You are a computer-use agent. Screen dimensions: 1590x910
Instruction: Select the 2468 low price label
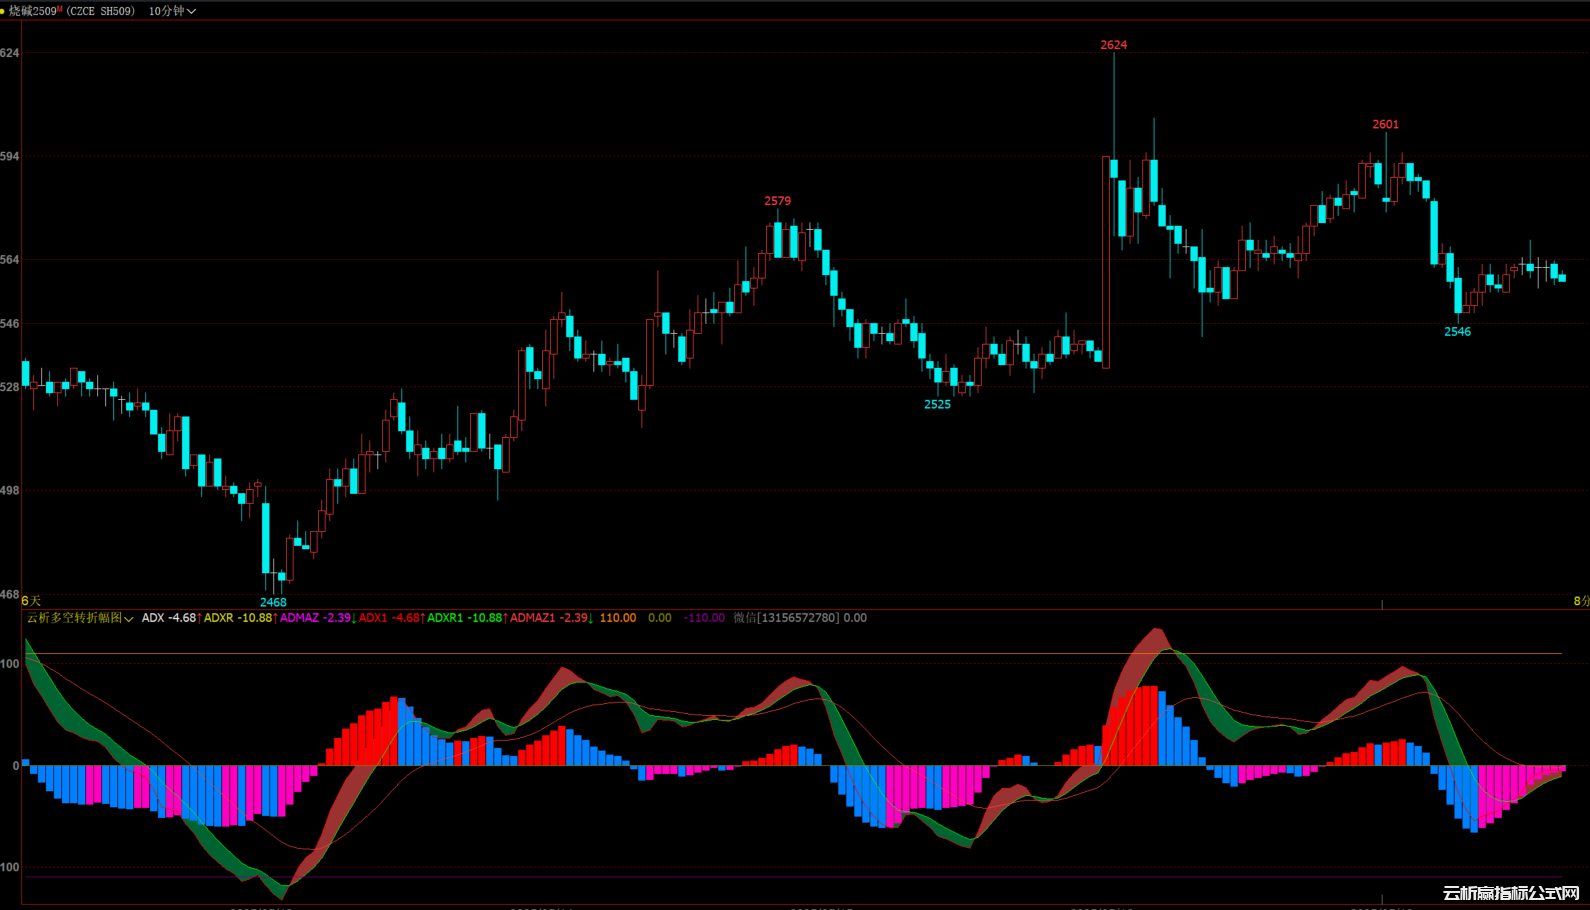click(x=273, y=602)
